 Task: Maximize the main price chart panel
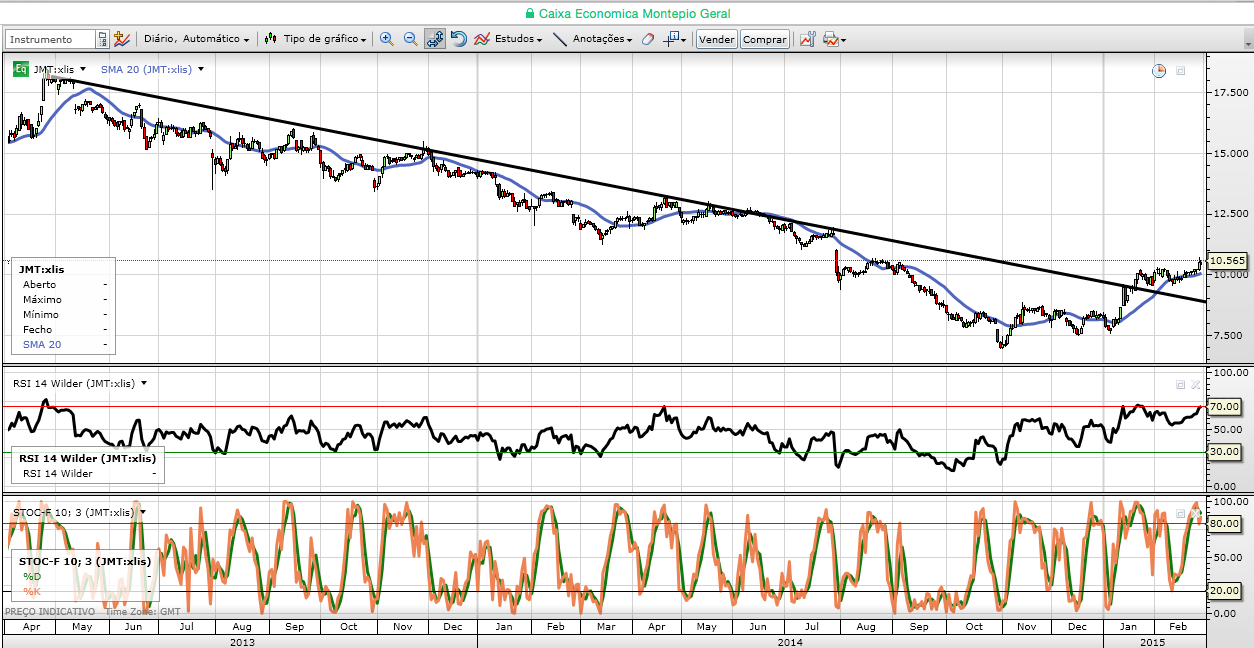tap(1180, 71)
